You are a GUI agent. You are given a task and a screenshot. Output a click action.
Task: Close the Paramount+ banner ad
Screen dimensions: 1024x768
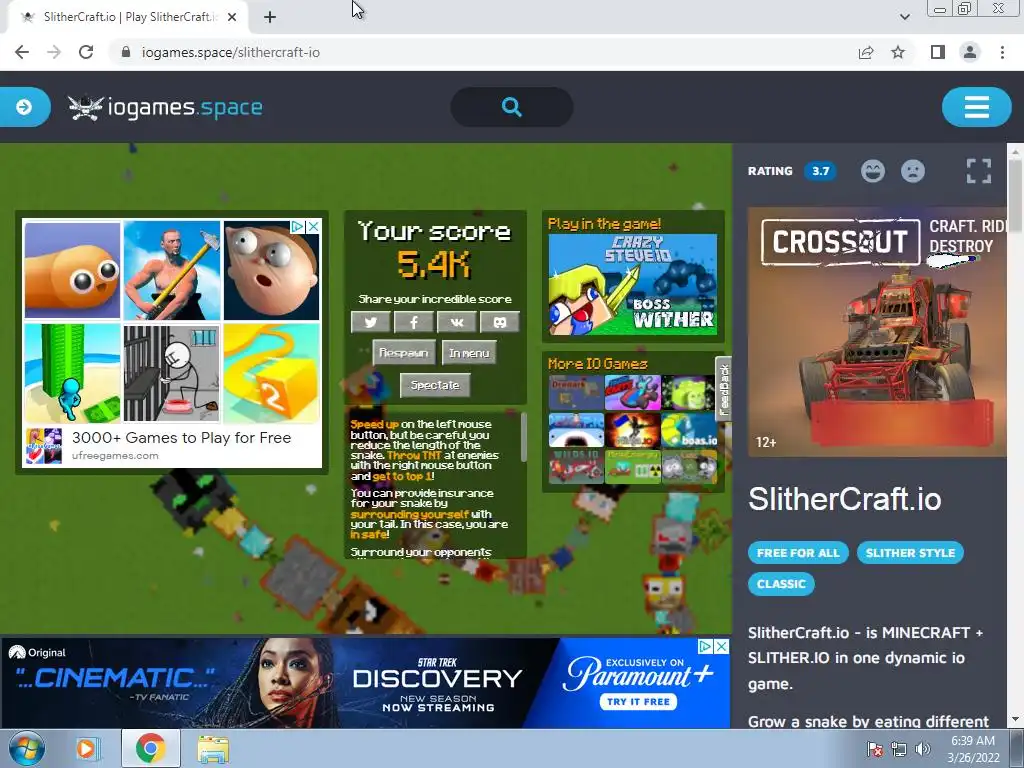click(x=722, y=646)
